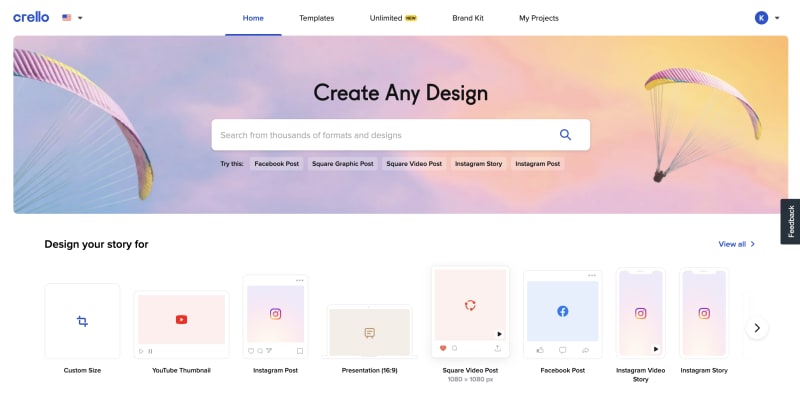Click Instagram logo on Instagram Story card
Viewport: 800px width, 397px height.
pyautogui.click(x=704, y=313)
